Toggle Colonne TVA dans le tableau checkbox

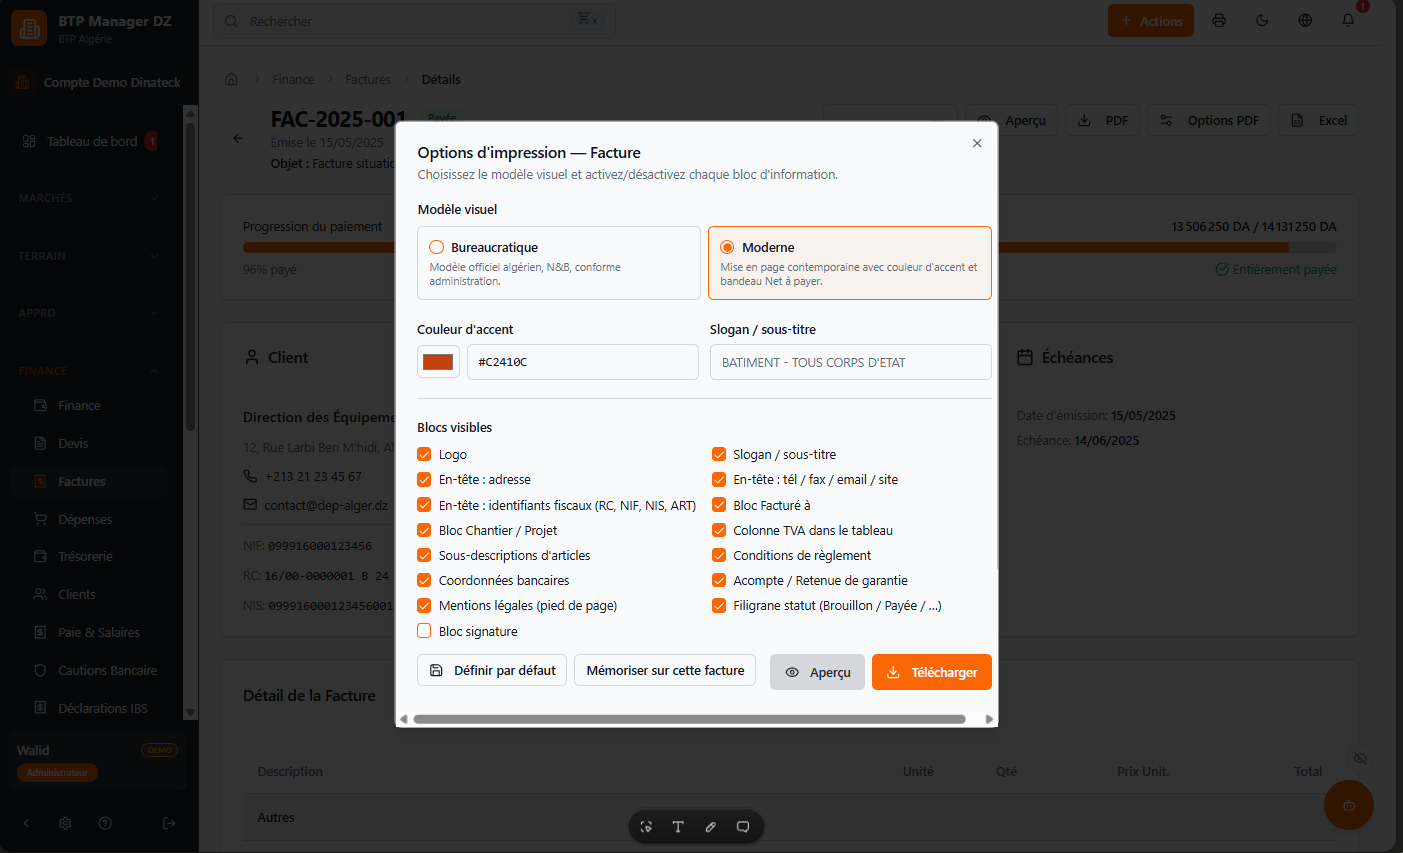719,530
